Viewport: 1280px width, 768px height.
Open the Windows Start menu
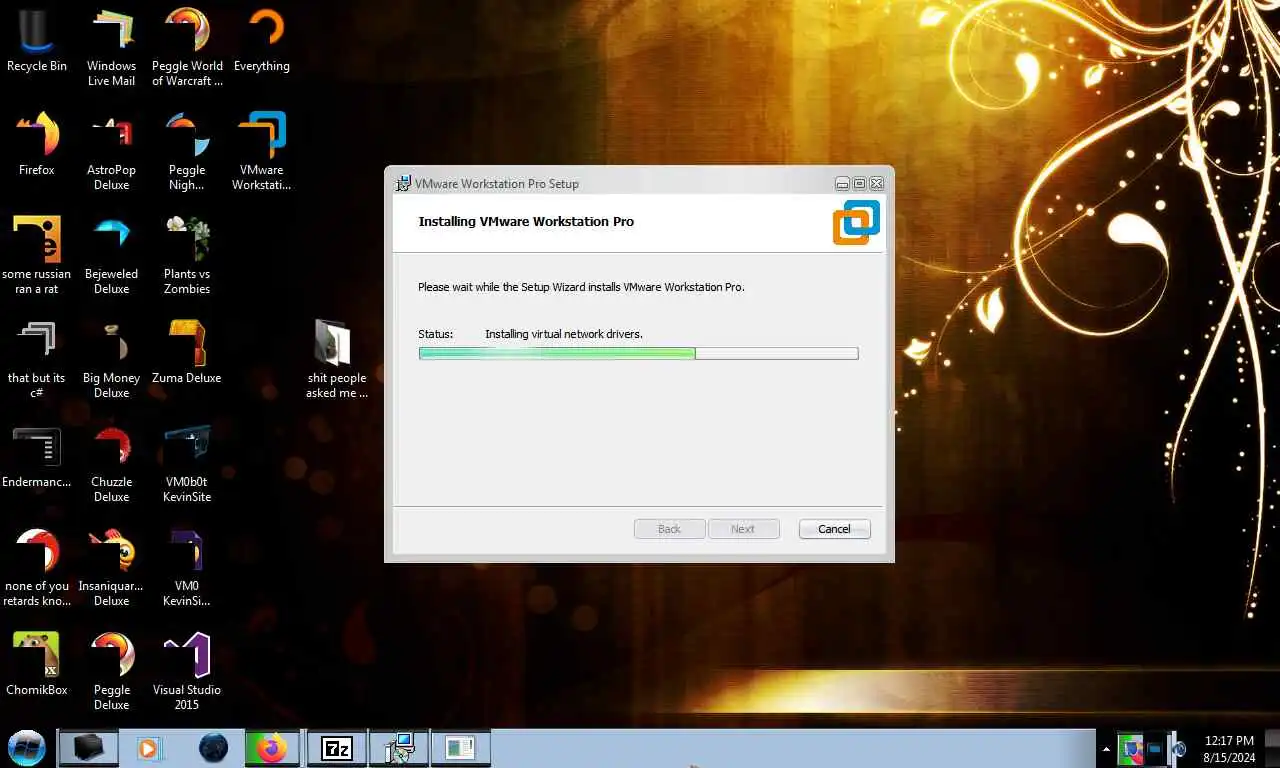tap(26, 748)
